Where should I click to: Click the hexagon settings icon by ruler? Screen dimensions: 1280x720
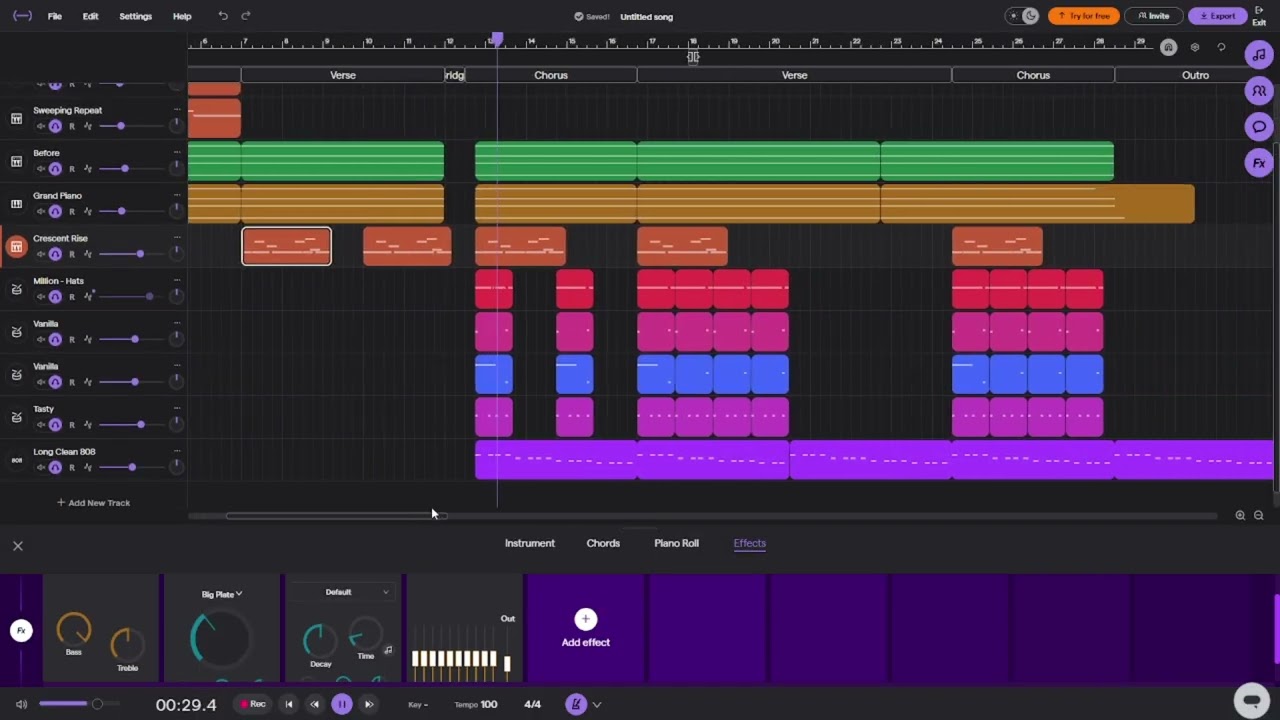[1194, 47]
